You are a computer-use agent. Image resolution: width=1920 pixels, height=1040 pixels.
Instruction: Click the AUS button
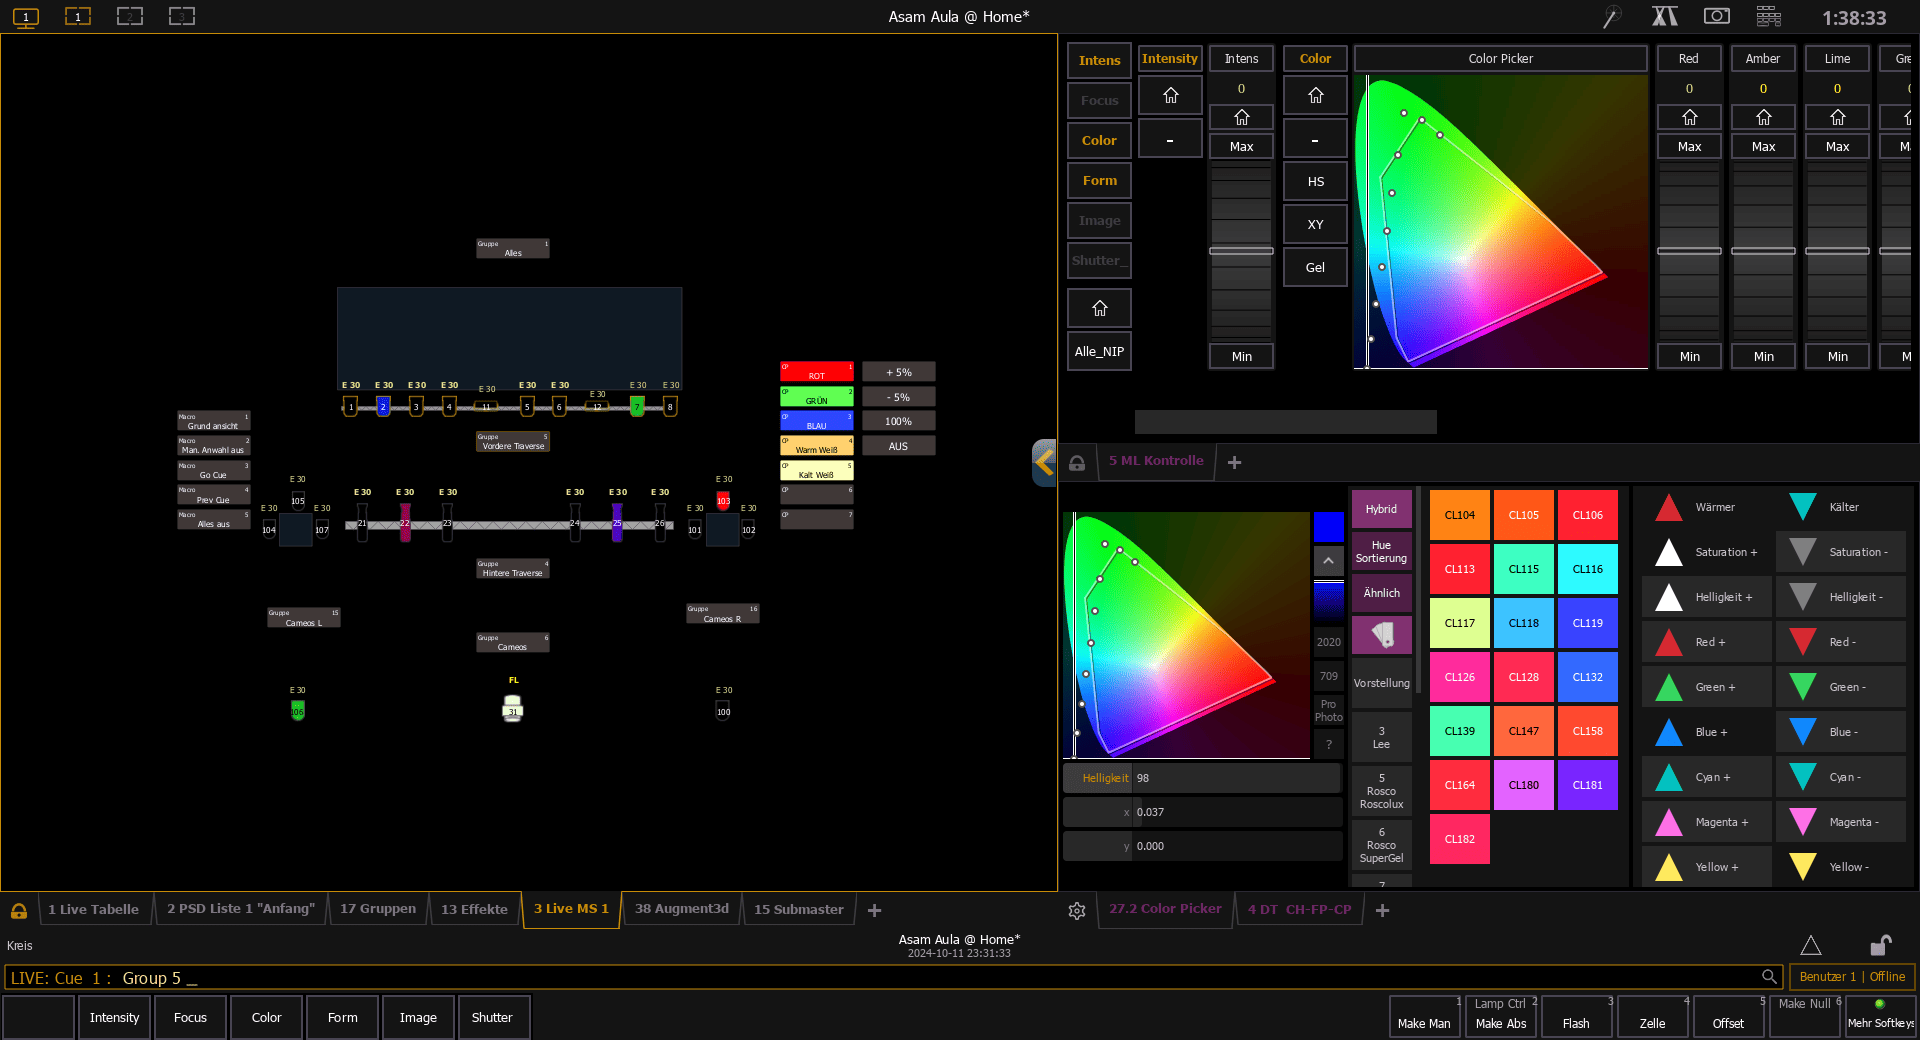(898, 445)
